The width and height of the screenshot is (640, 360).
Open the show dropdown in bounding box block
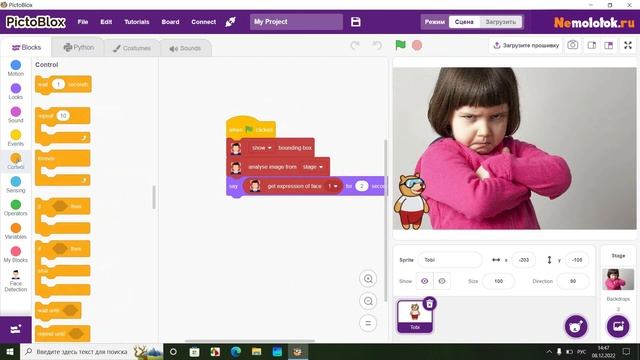coord(261,148)
